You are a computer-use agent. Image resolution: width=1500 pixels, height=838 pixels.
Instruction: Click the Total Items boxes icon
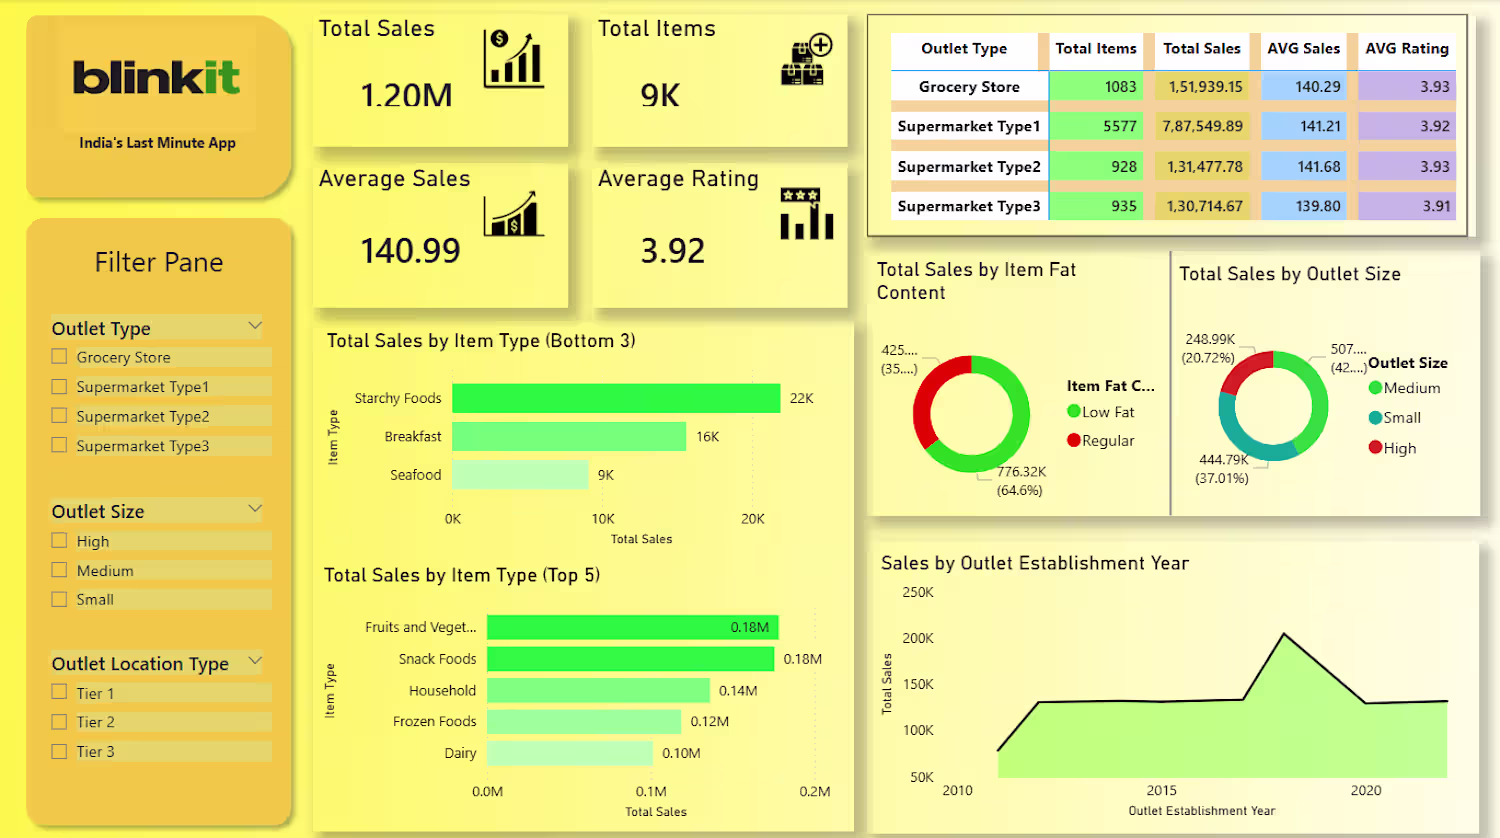tap(807, 60)
